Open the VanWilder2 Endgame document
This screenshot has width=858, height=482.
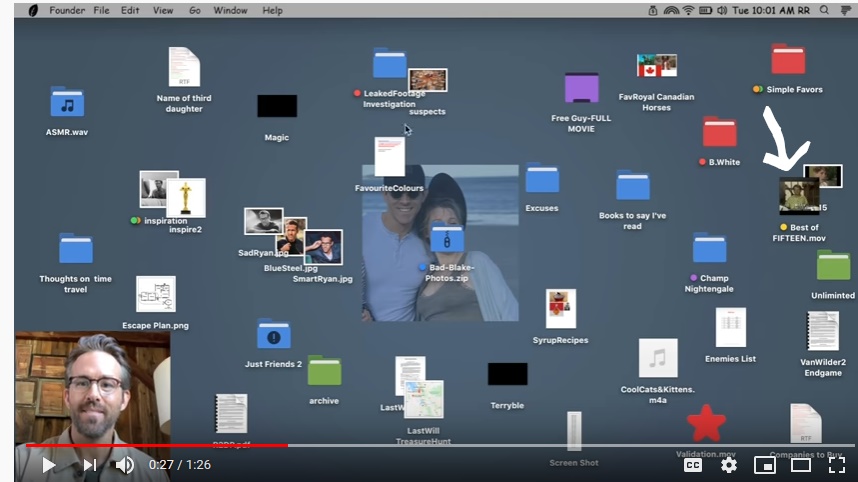[823, 330]
